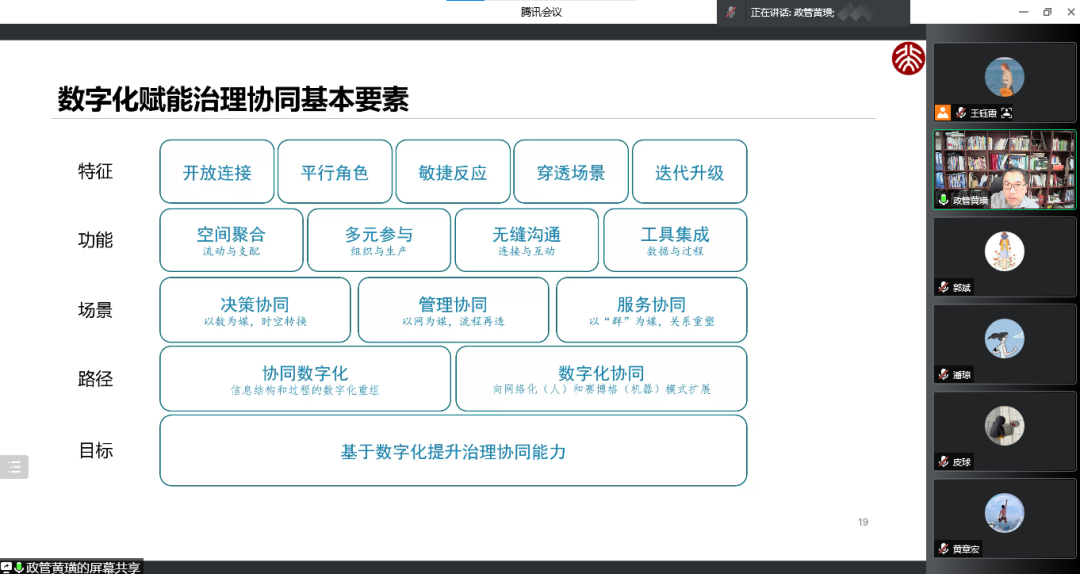Click 潘琼's muted microphone icon
Viewport: 1080px width, 574px height.
pos(942,375)
